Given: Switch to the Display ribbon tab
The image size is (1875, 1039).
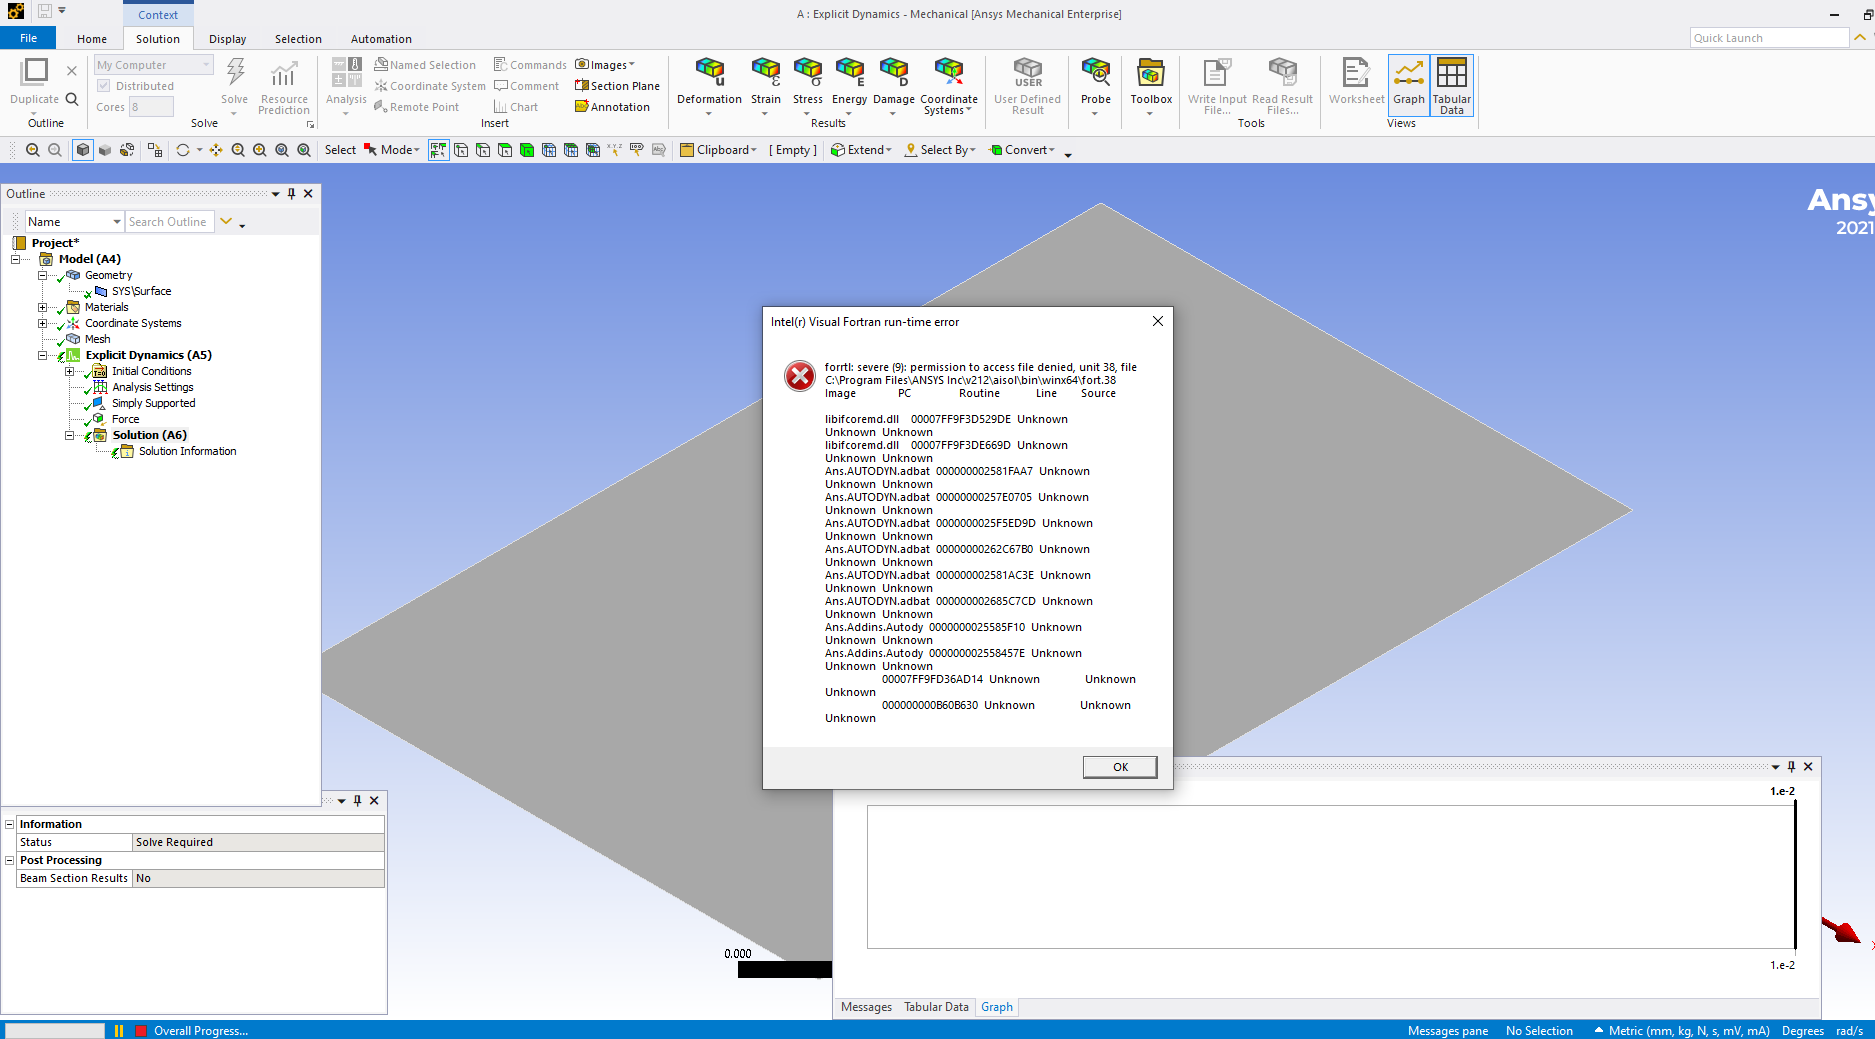Looking at the screenshot, I should pos(228,39).
